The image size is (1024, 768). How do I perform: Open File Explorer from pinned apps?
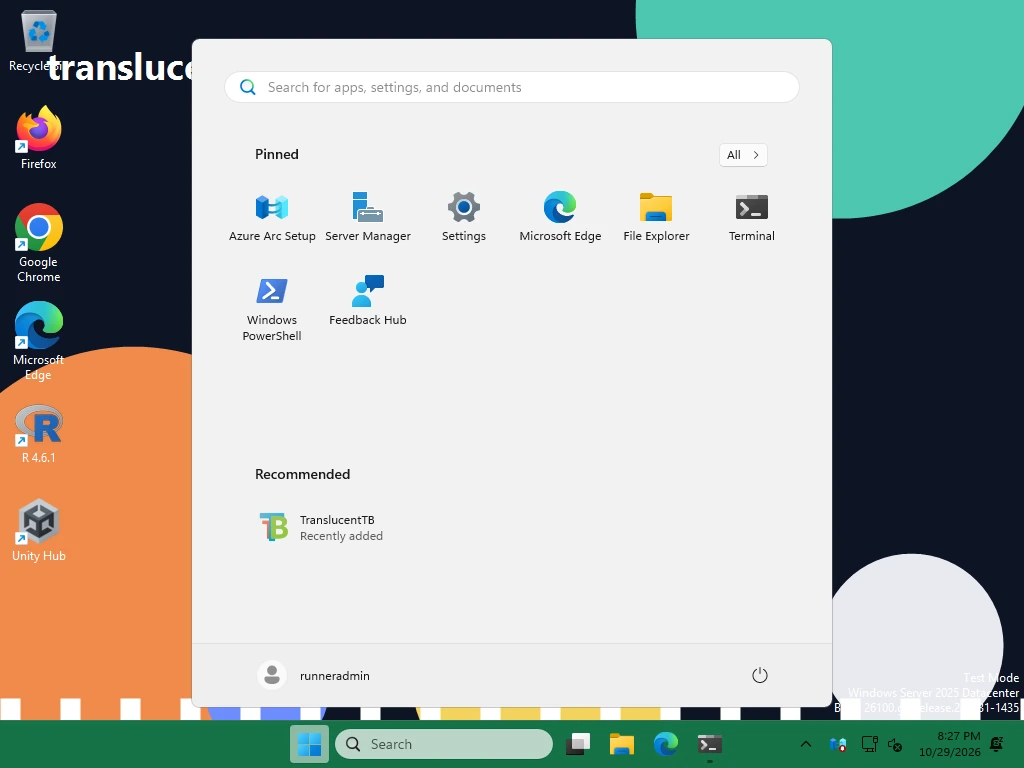(656, 217)
